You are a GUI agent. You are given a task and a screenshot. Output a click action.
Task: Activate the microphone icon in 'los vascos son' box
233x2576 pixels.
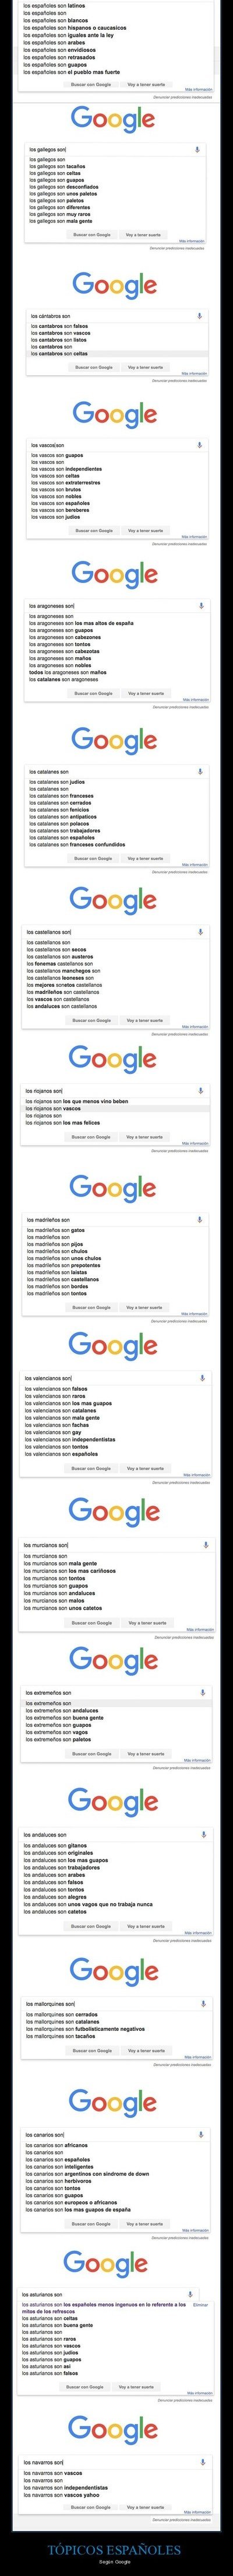click(x=200, y=445)
